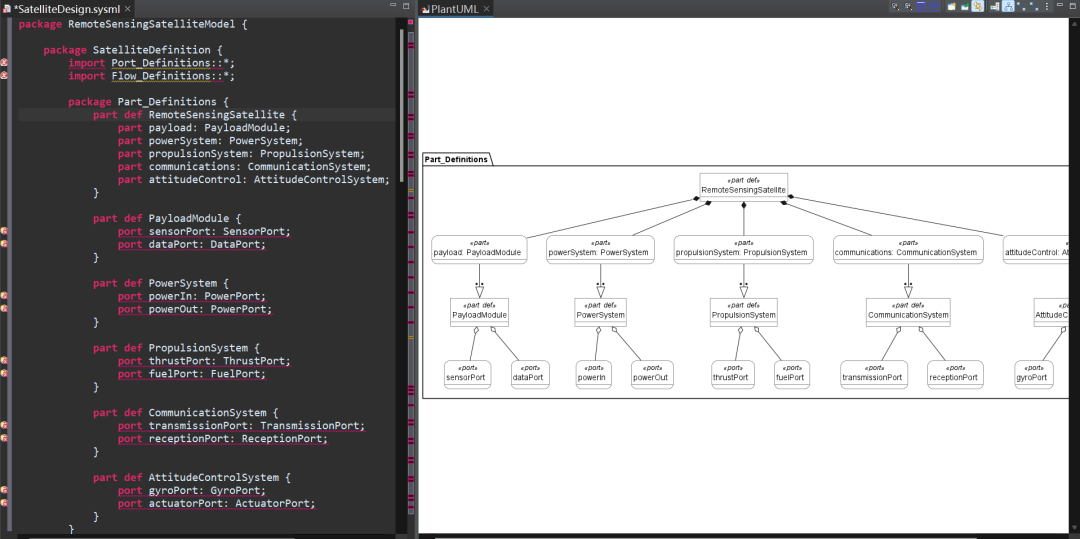Minimize the PlantUML view panel

[1059, 5]
